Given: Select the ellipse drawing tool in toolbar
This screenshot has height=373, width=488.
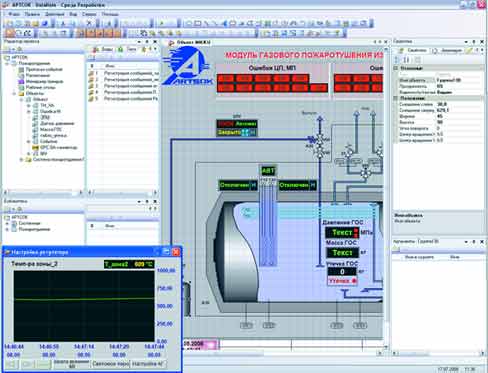Looking at the screenshot, I should coord(189,23).
